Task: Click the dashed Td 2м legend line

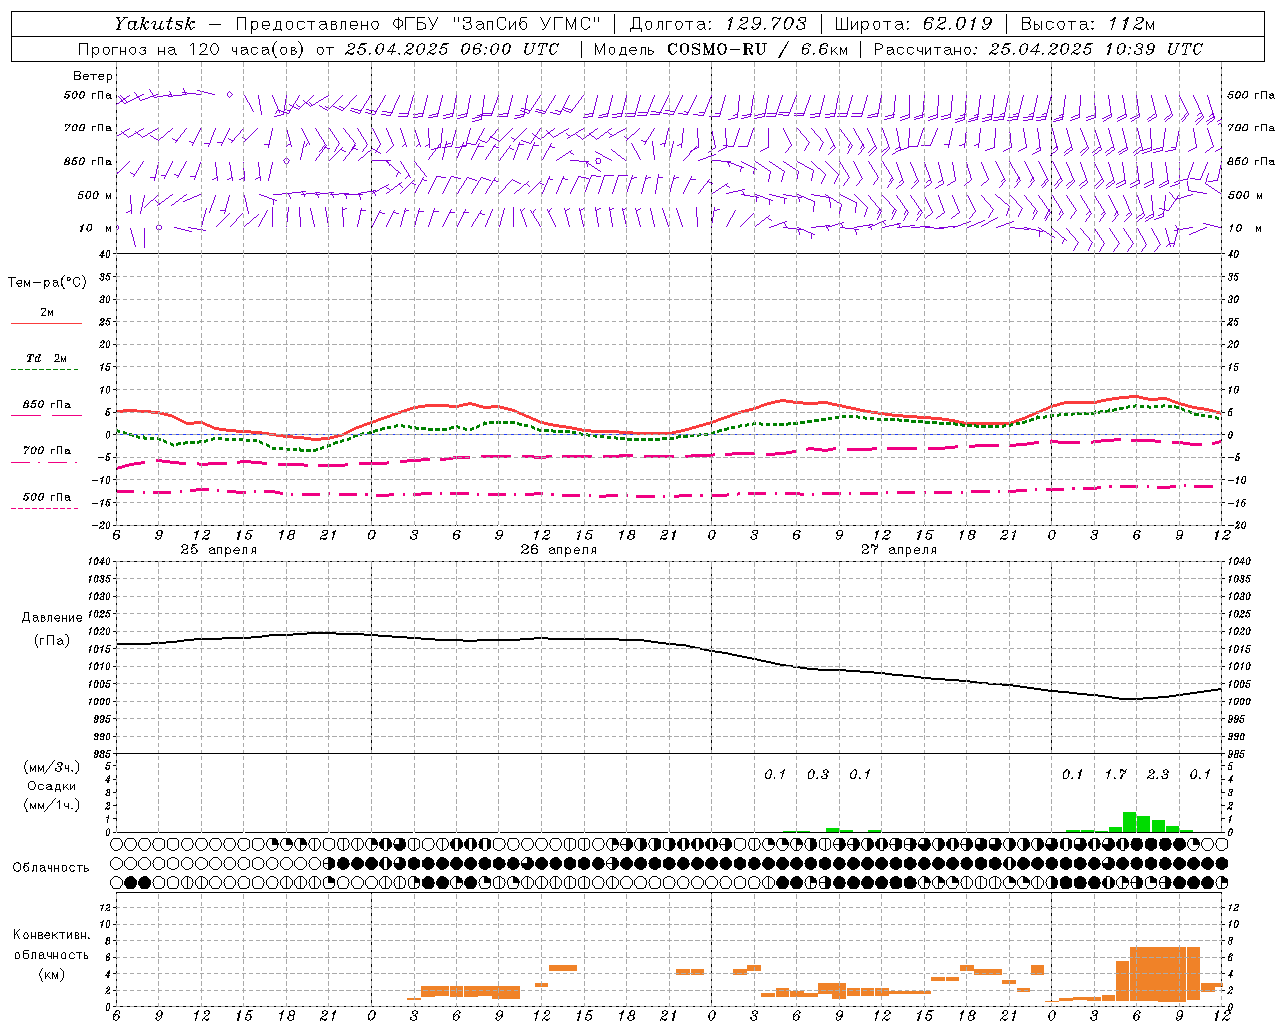Action: pos(44,370)
